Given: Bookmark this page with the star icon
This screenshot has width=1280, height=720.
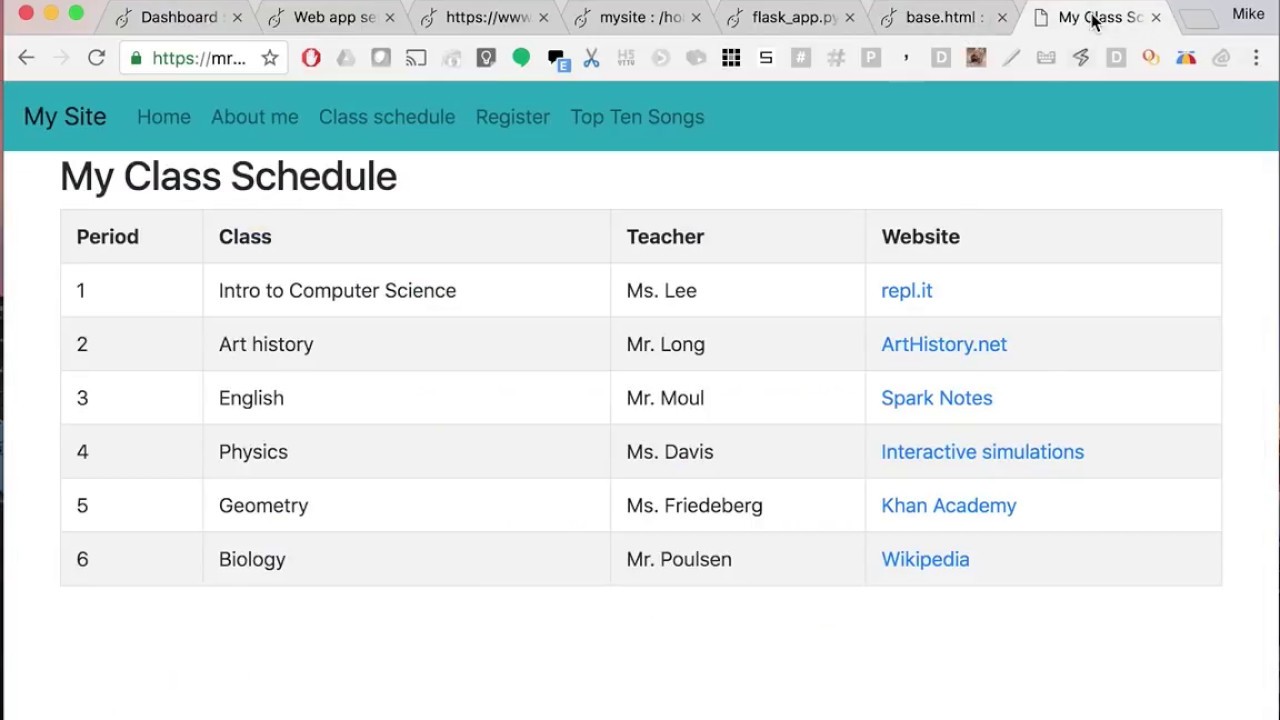Looking at the screenshot, I should tap(270, 58).
